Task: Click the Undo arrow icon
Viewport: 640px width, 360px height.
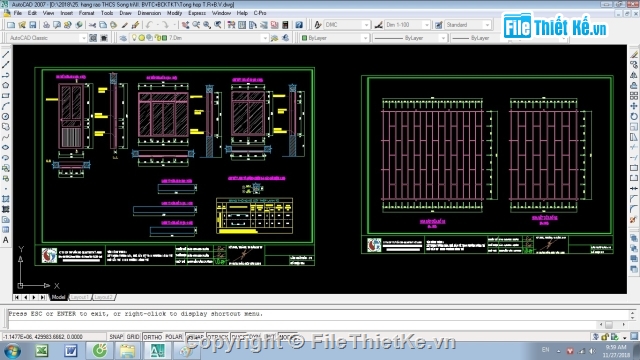Action: tap(149, 25)
